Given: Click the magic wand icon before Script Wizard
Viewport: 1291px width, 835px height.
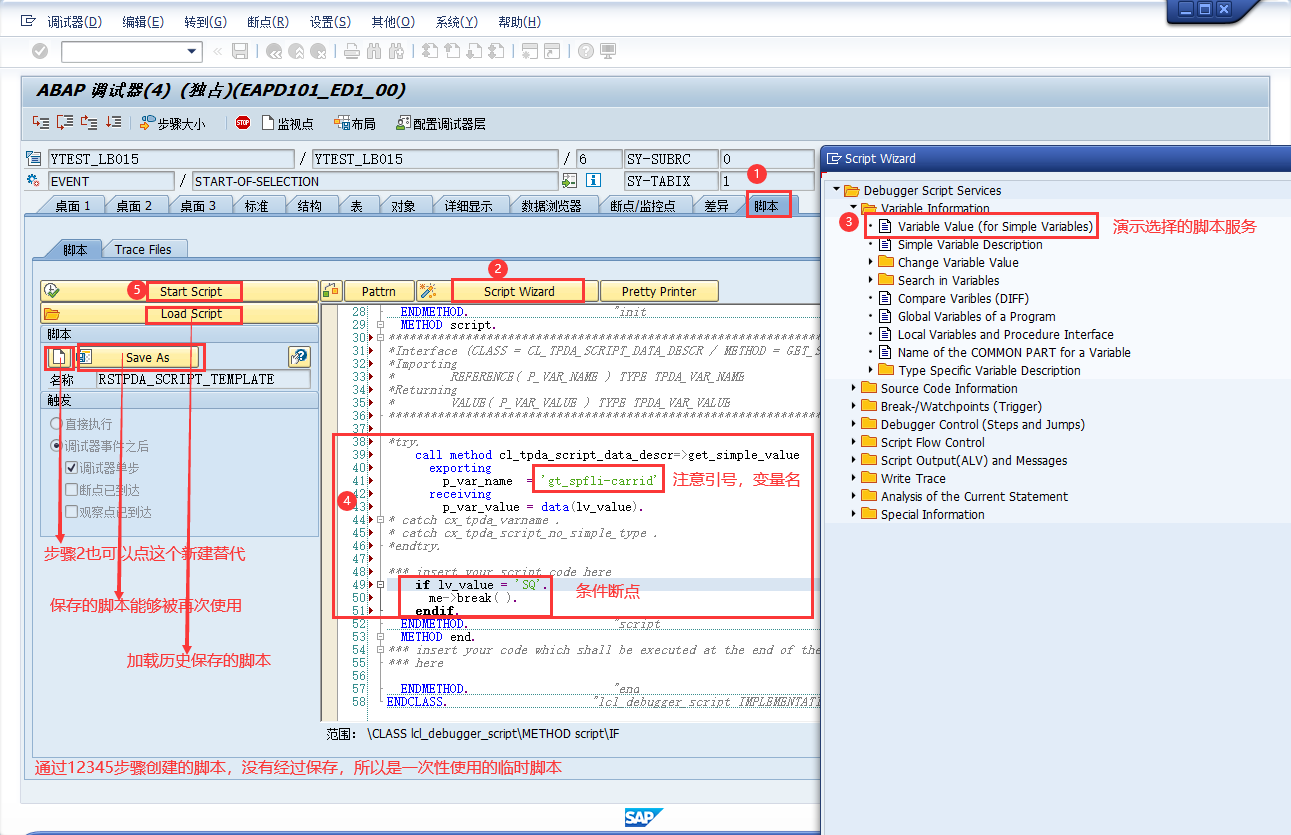Looking at the screenshot, I should pos(427,291).
